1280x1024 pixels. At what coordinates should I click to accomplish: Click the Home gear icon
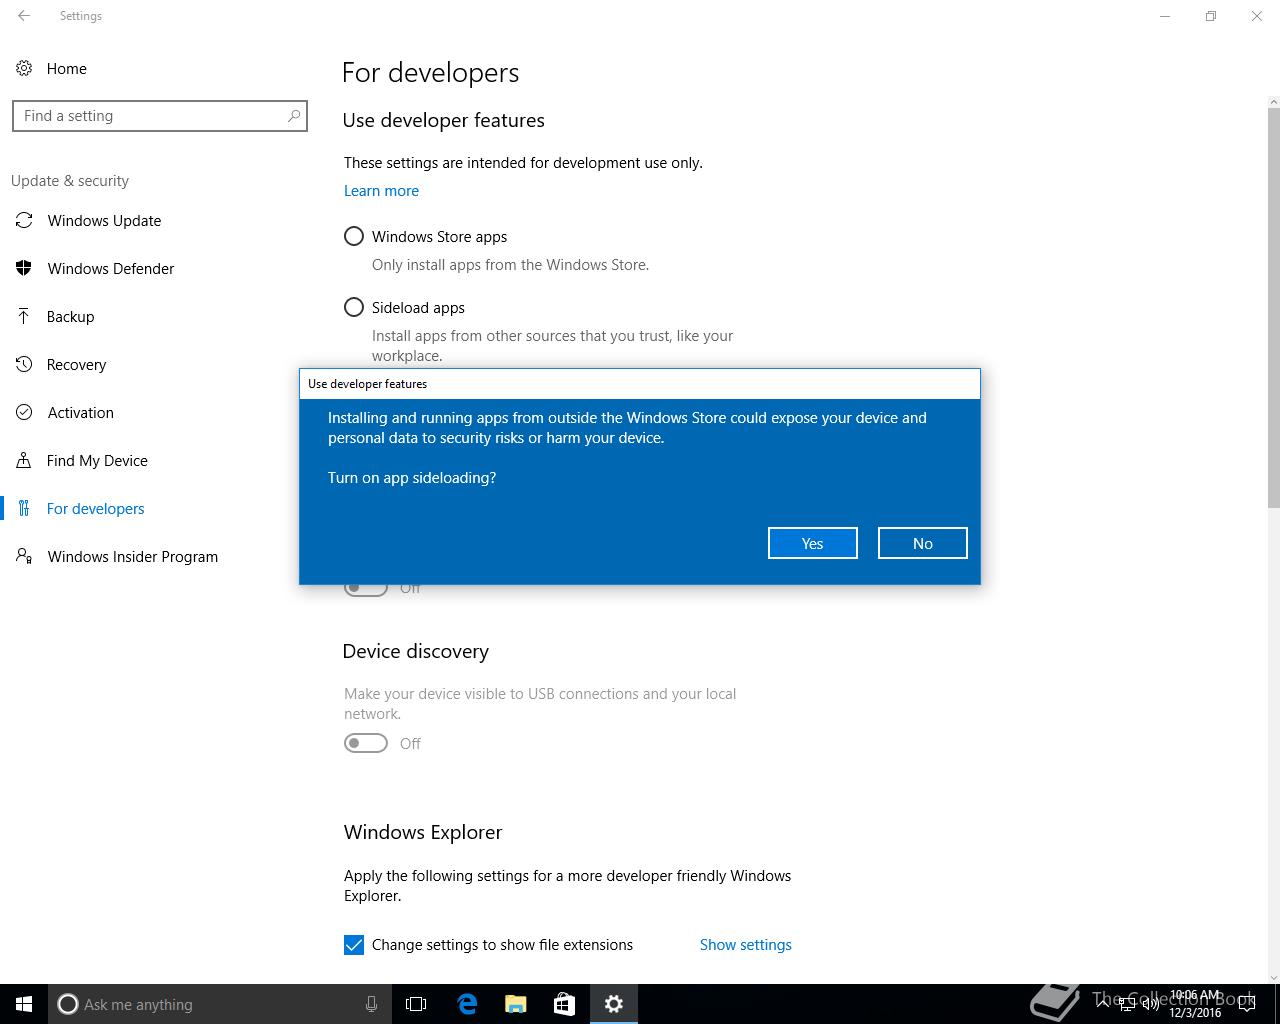click(24, 69)
